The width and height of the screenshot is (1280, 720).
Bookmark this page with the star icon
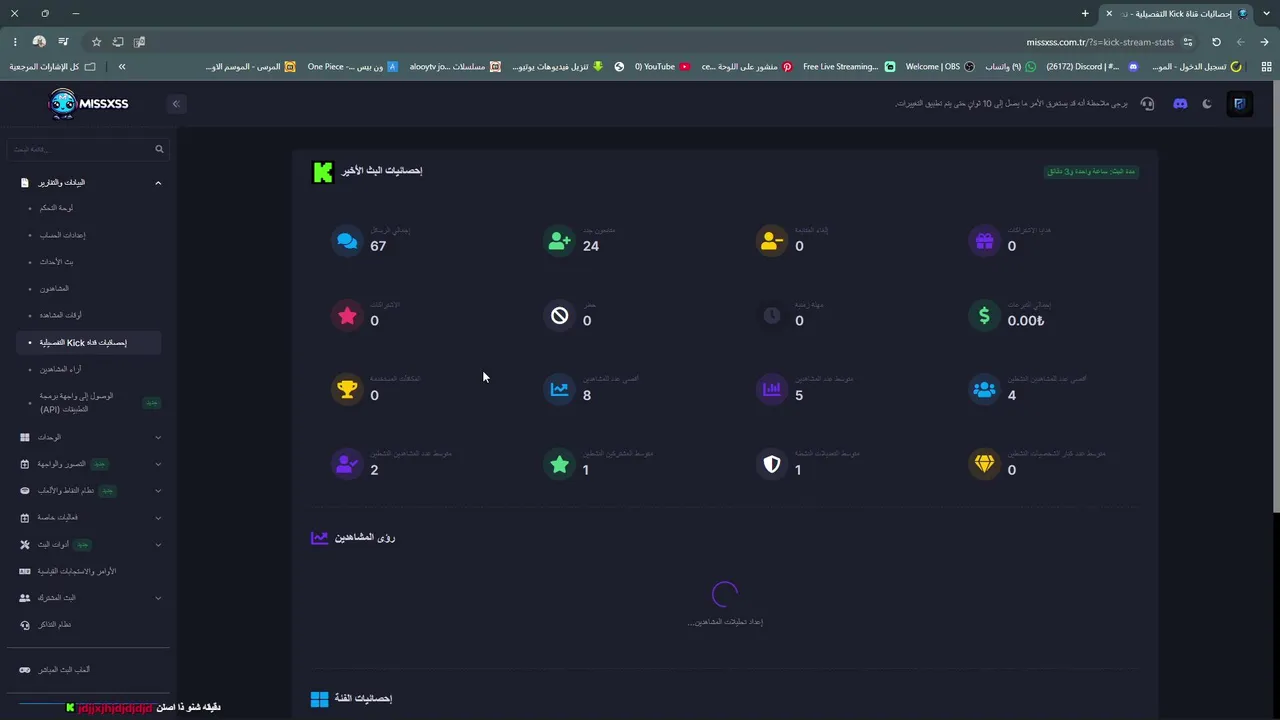click(96, 42)
